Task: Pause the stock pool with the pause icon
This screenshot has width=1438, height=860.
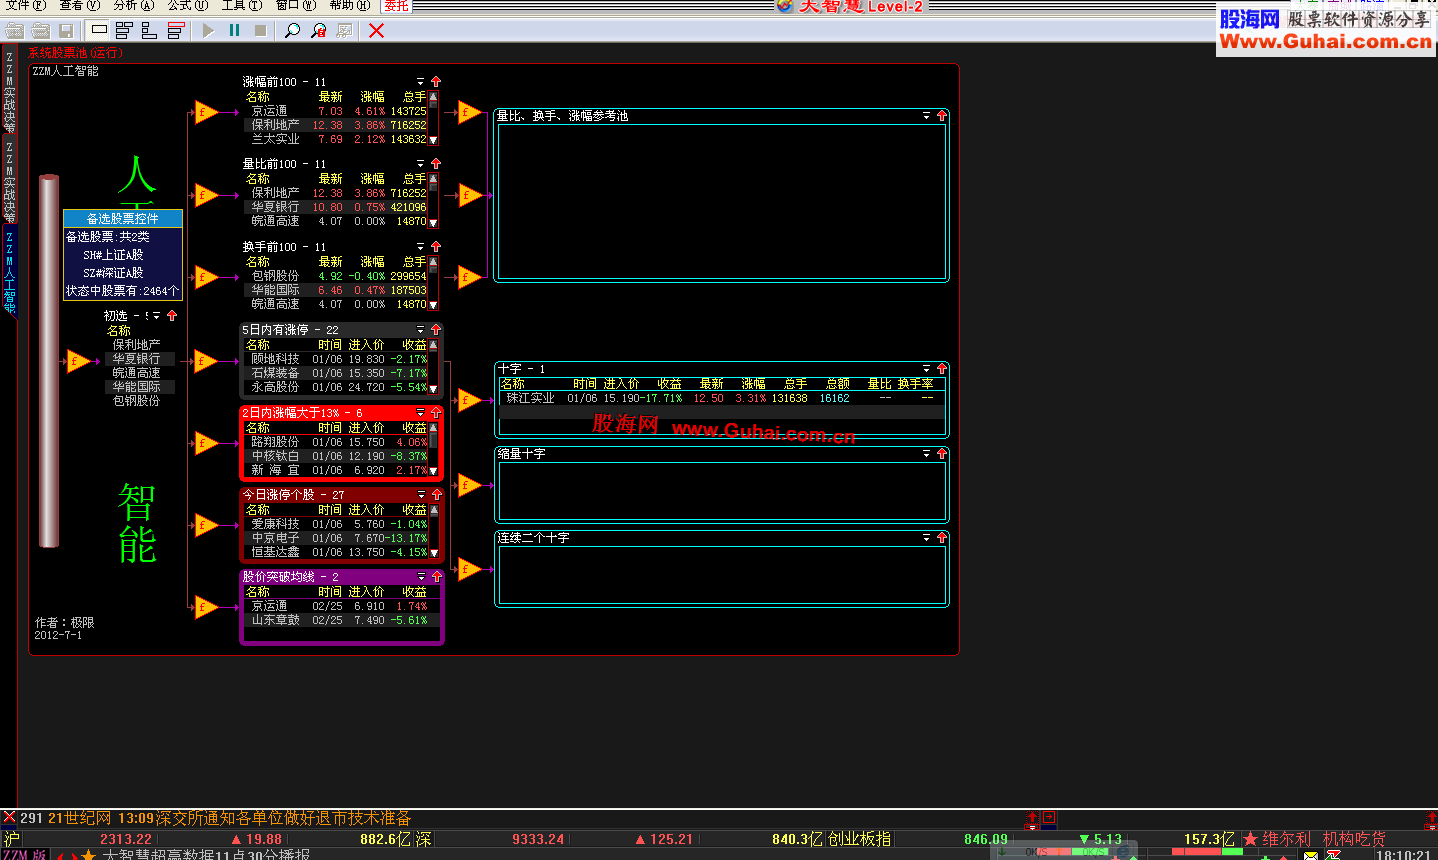Action: 234,31
